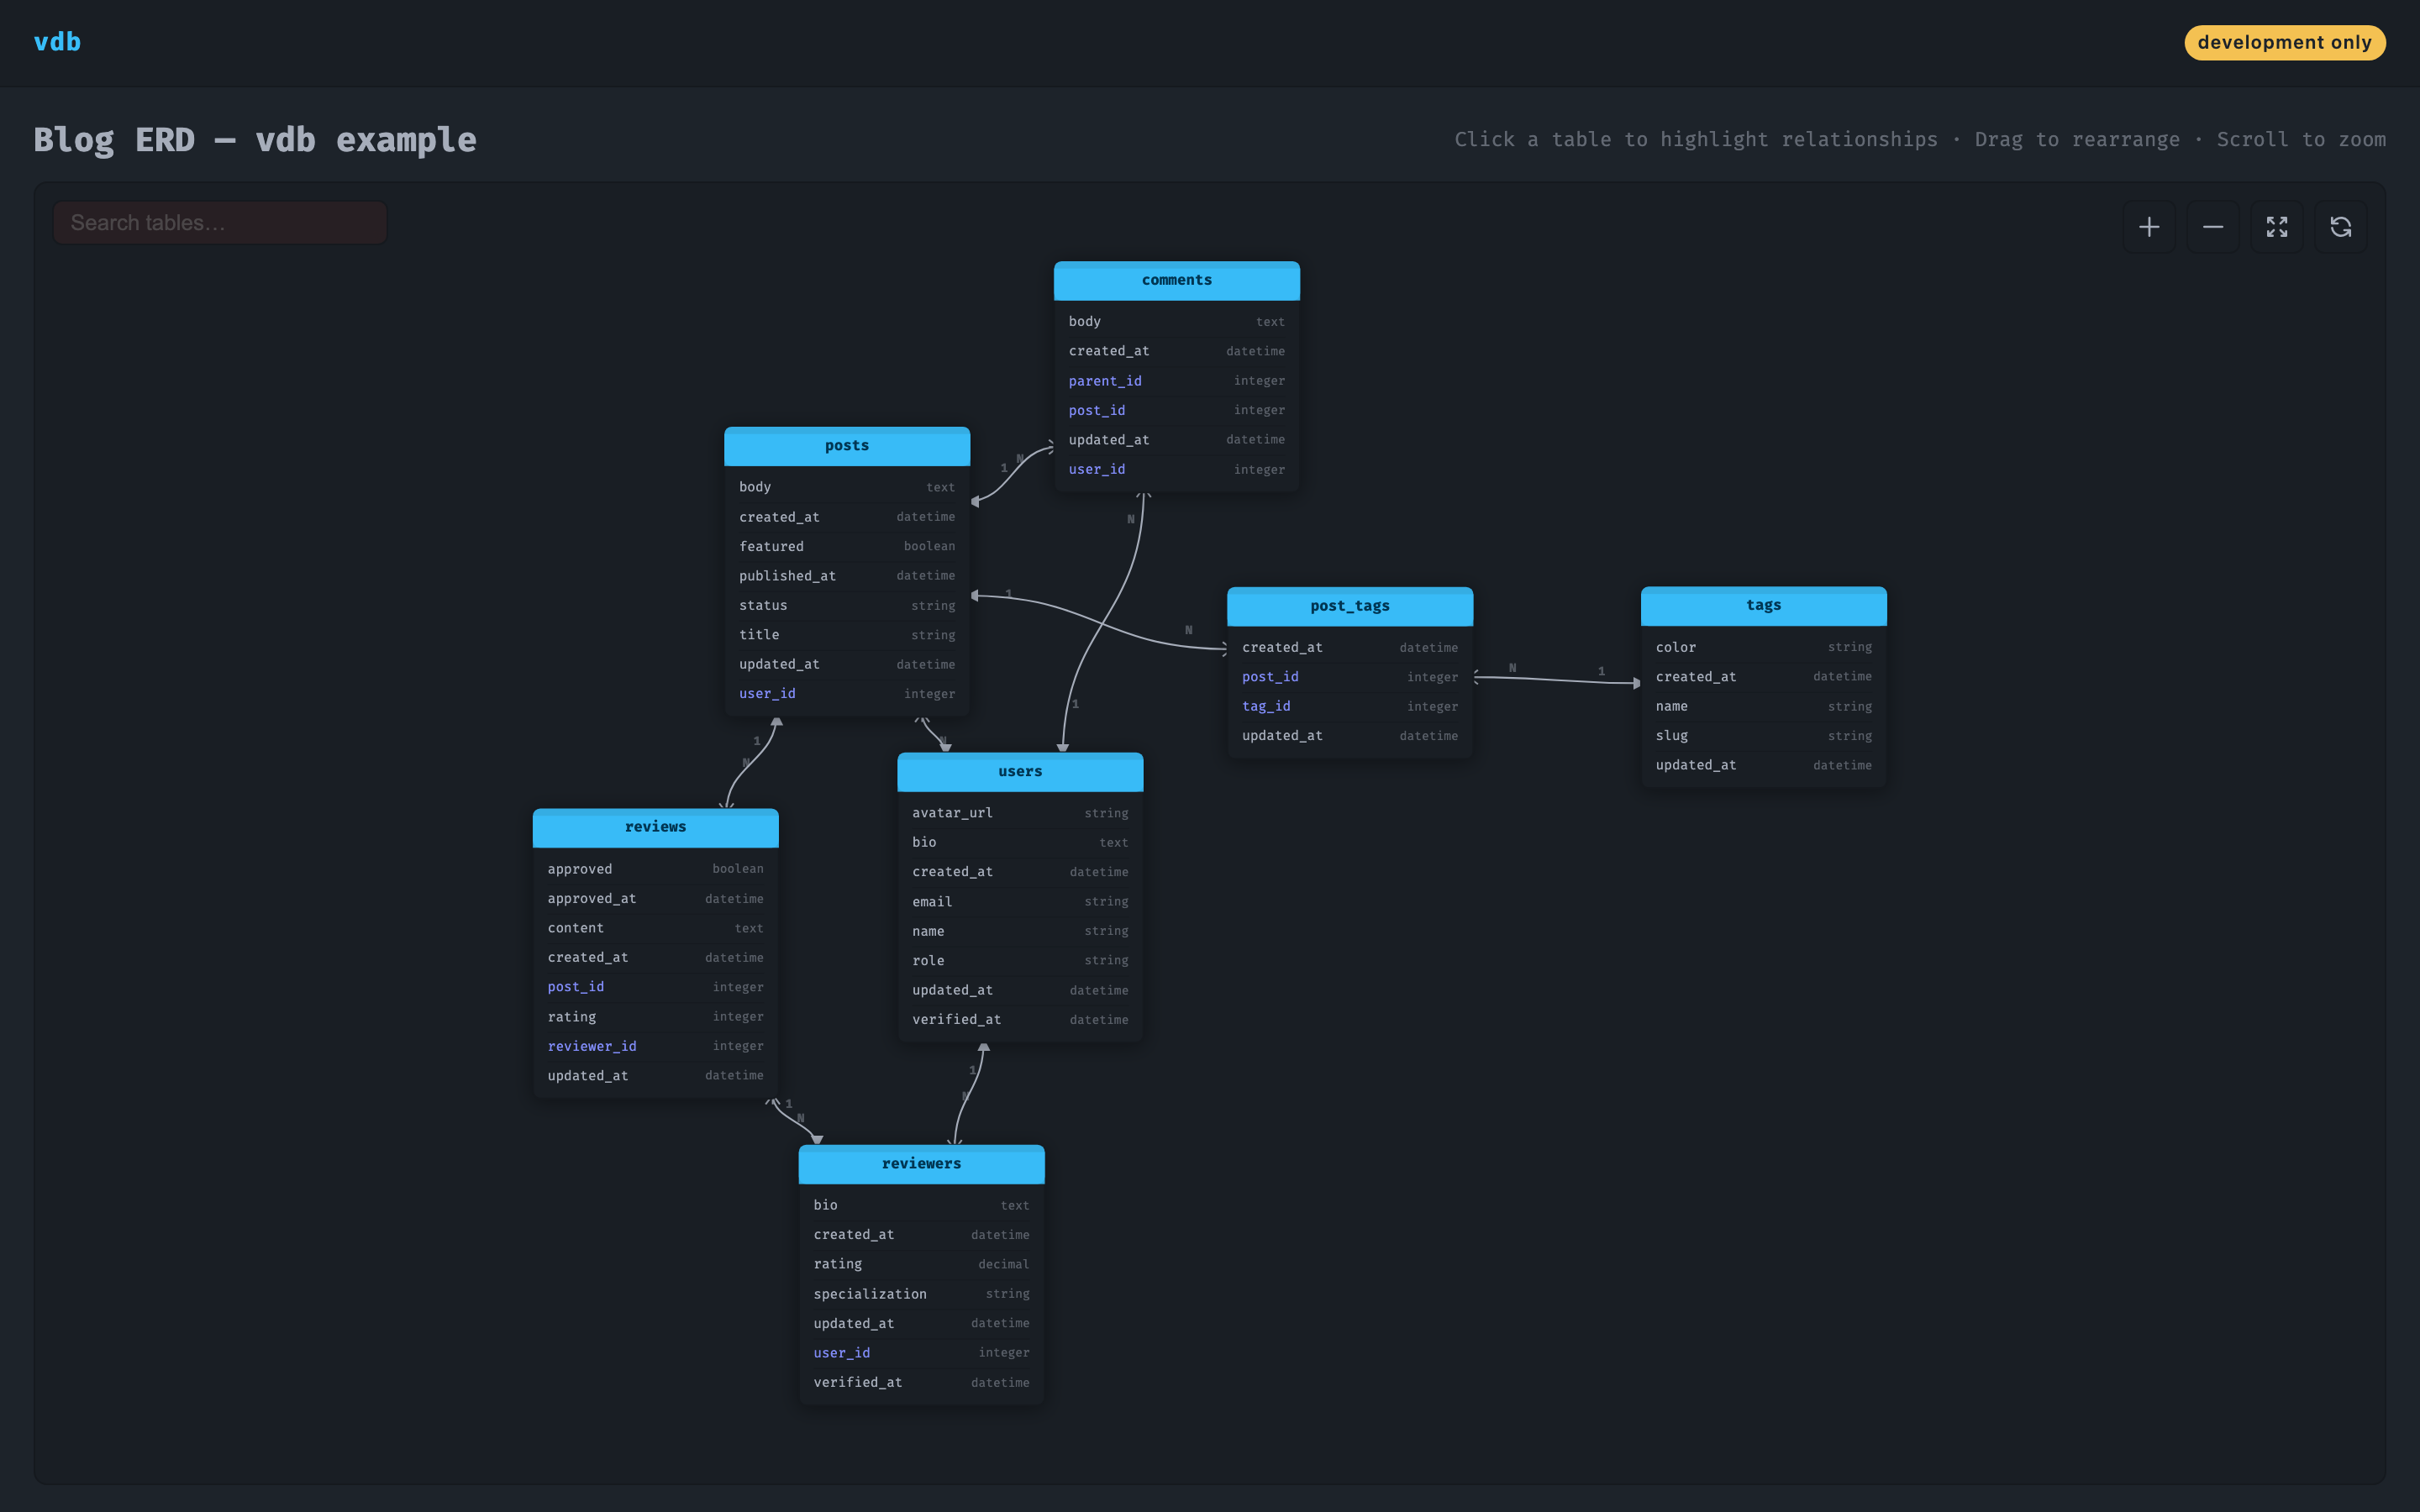Click the zoom in icon
Screen dimensions: 2420x1512
2149,227
